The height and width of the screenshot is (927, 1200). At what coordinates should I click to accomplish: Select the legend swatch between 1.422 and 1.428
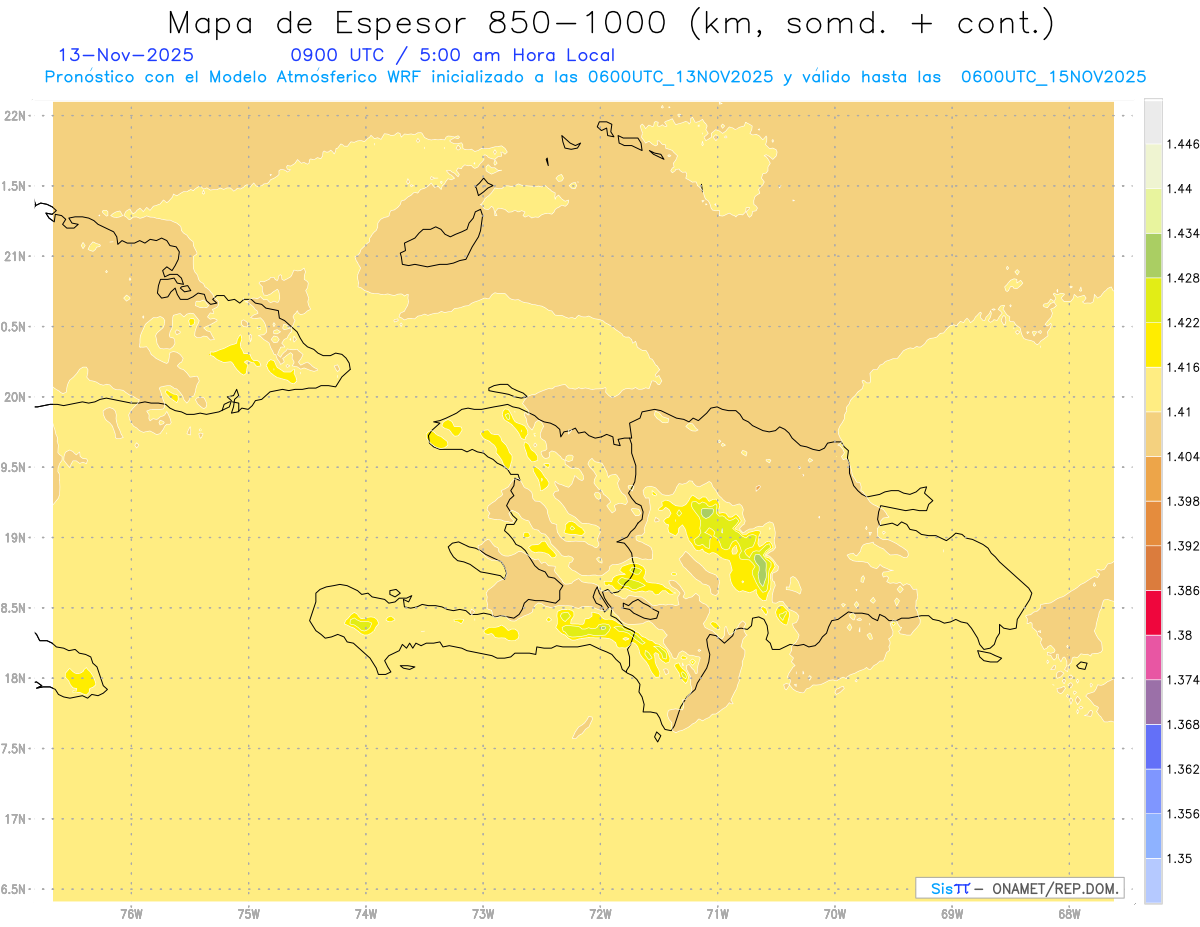click(1153, 300)
